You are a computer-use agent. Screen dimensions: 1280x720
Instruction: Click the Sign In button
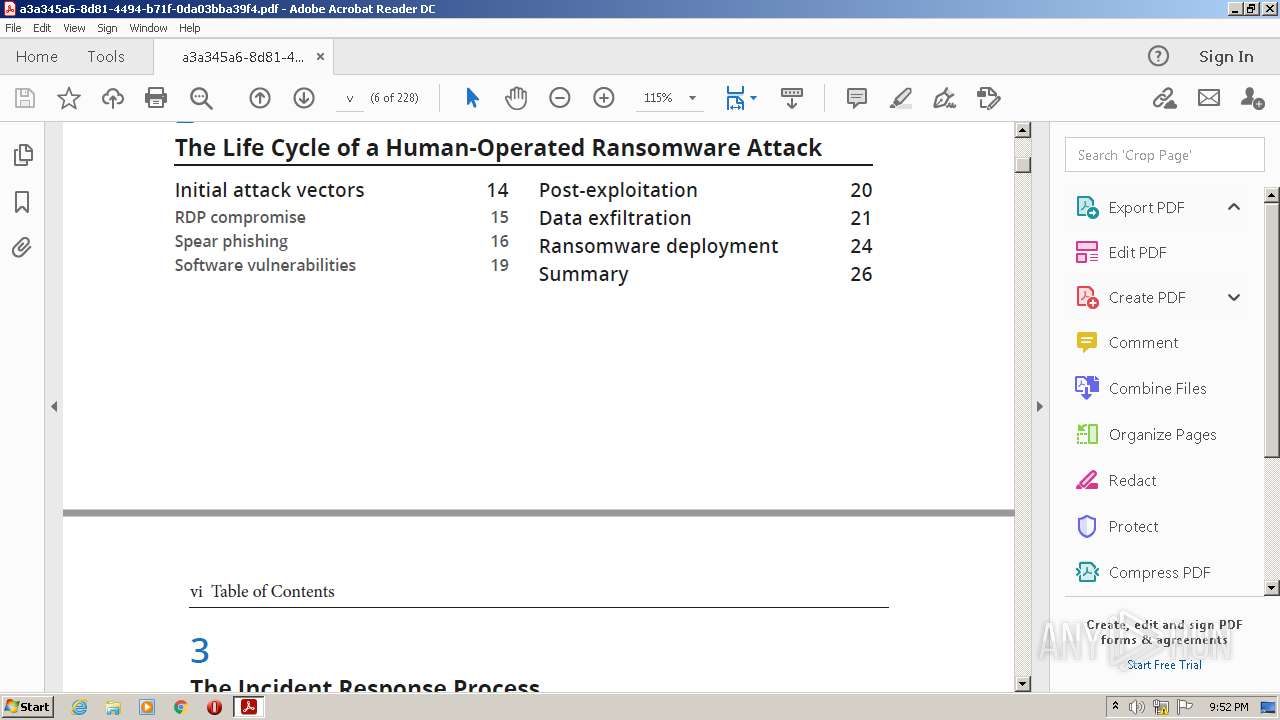point(1226,56)
